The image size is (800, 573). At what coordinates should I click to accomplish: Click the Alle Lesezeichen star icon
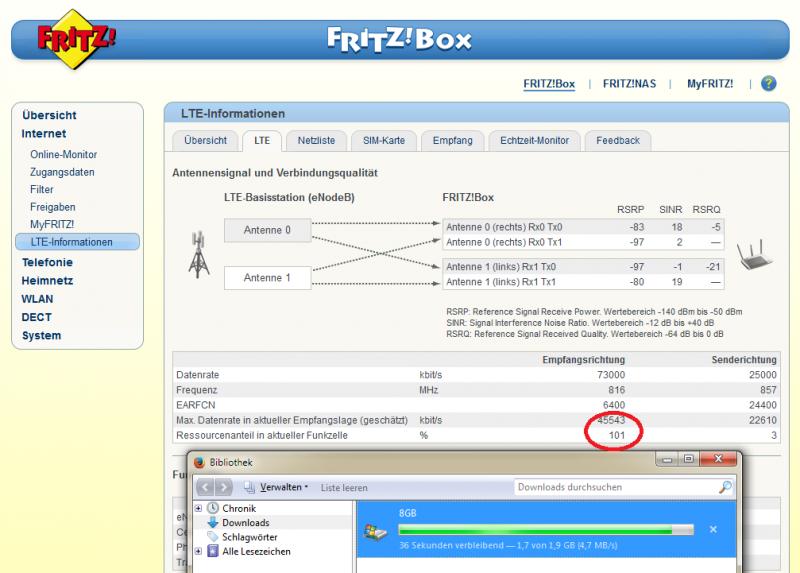(x=213, y=551)
